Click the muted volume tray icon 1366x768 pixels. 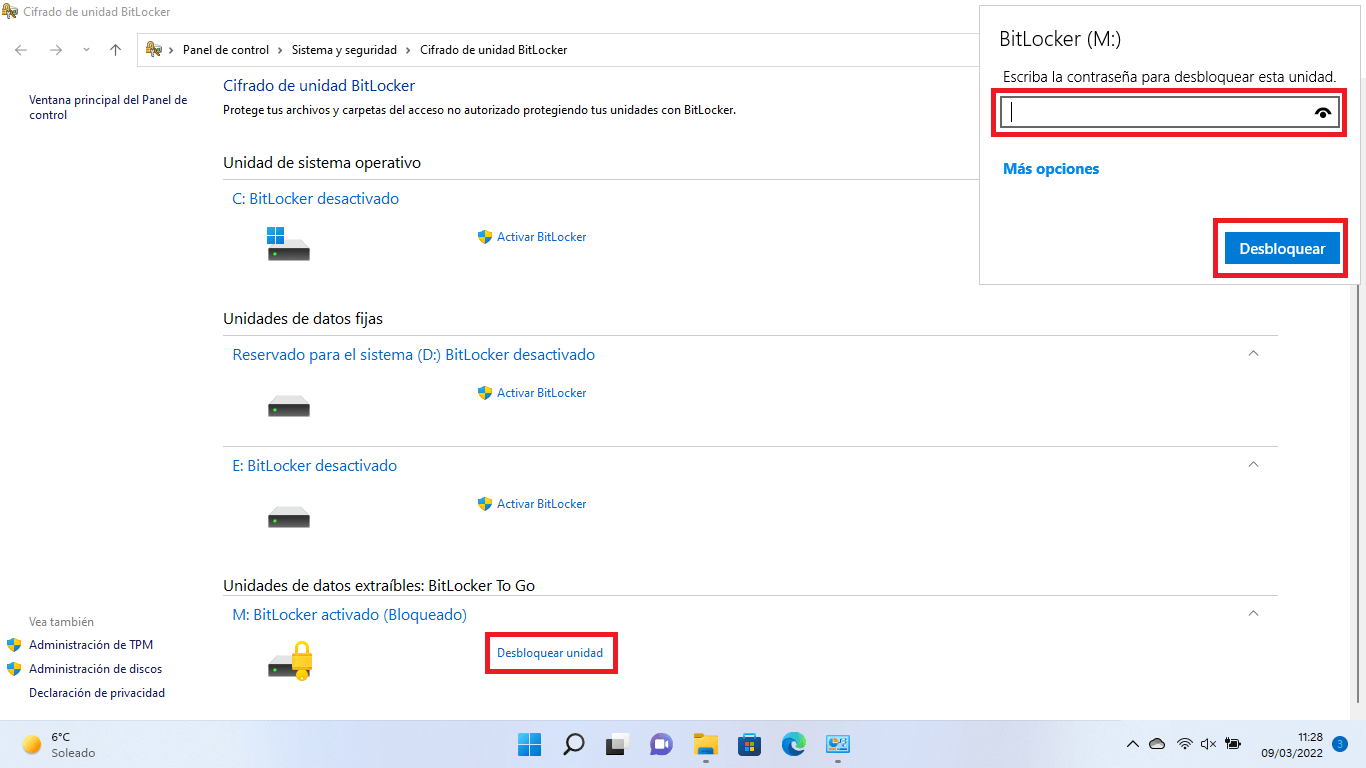1208,744
